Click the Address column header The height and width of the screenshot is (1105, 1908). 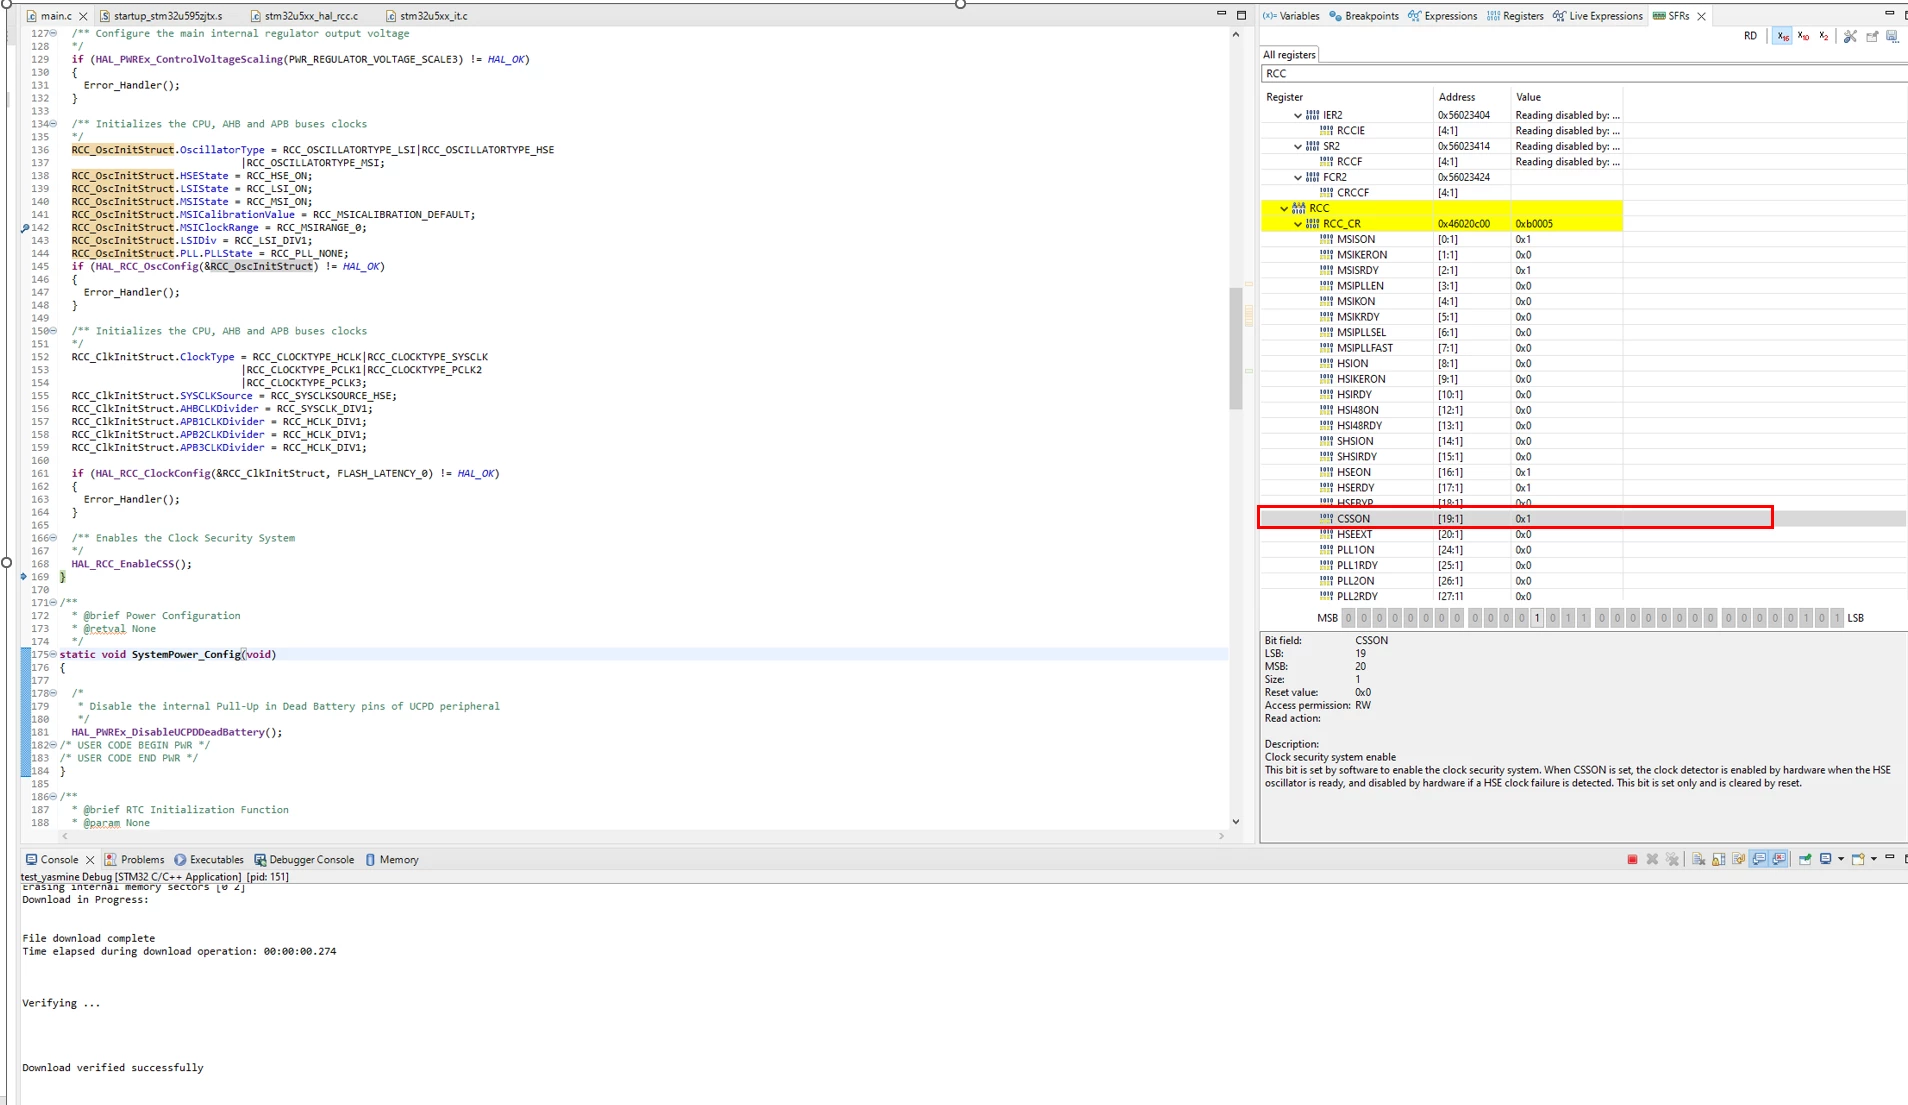point(1471,97)
